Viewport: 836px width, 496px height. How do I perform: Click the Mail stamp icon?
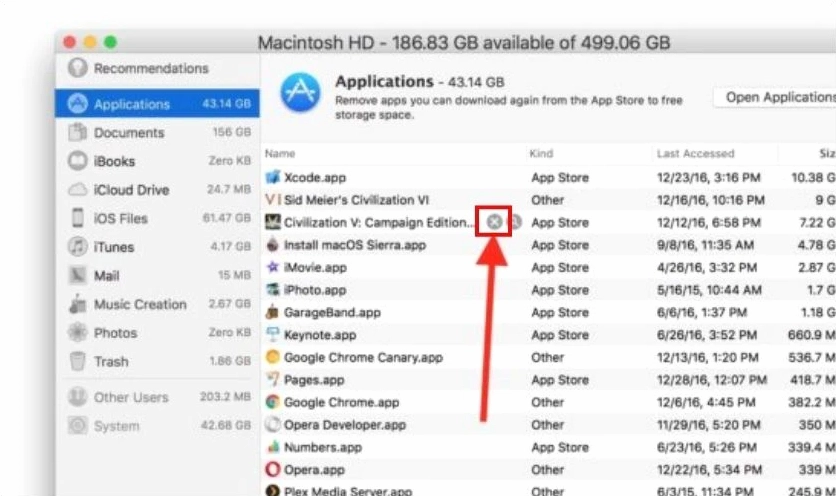(77, 275)
